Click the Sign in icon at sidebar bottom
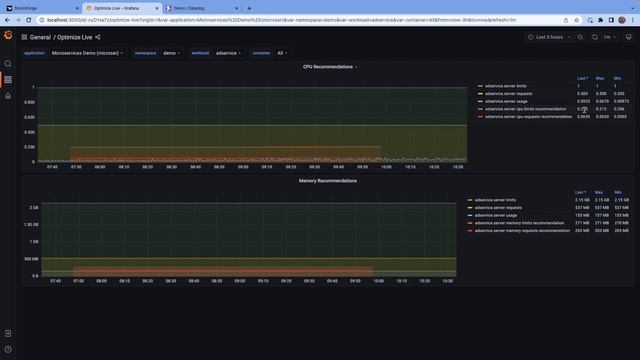640x360 pixels. click(8, 333)
